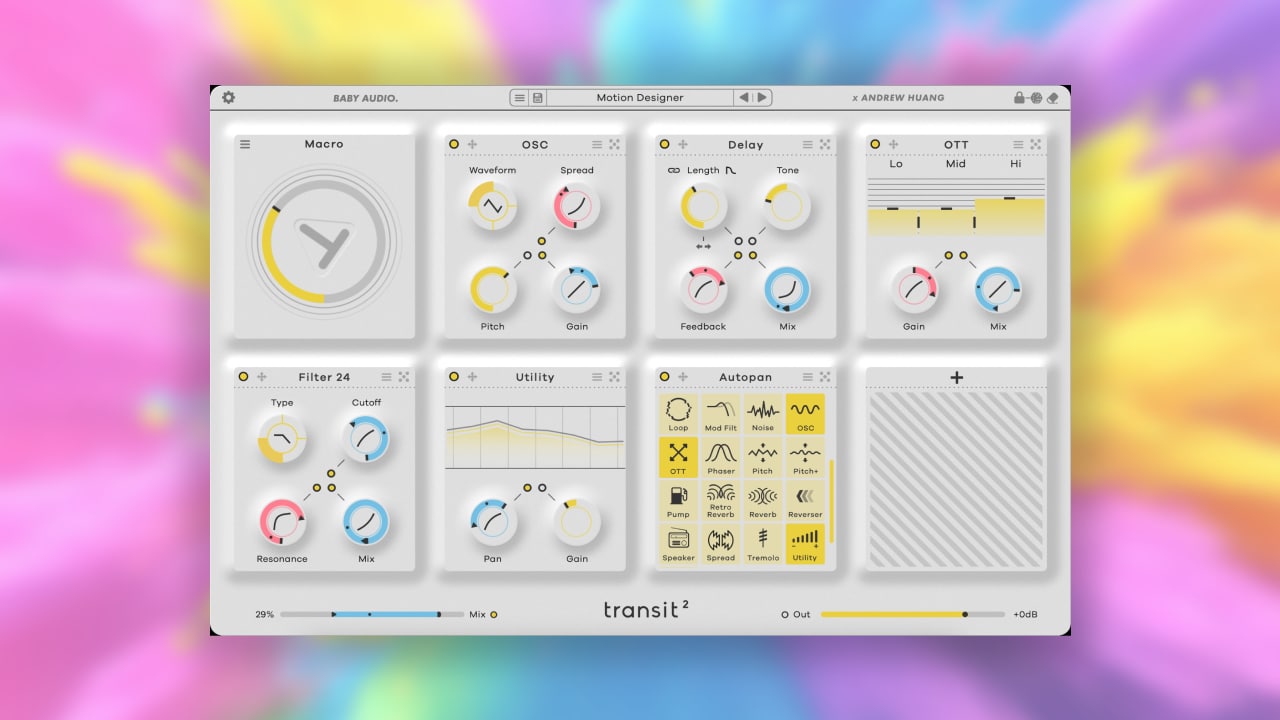Open the Motion Designer preset name dropdown

(640, 98)
